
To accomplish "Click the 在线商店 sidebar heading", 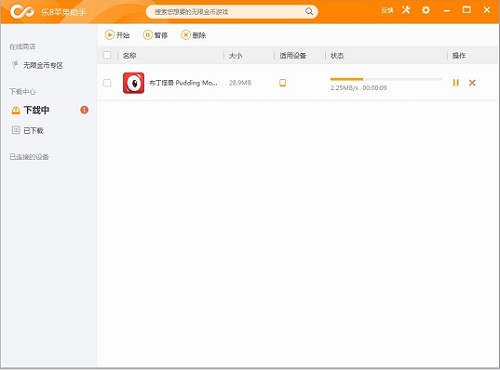I will click(22, 46).
